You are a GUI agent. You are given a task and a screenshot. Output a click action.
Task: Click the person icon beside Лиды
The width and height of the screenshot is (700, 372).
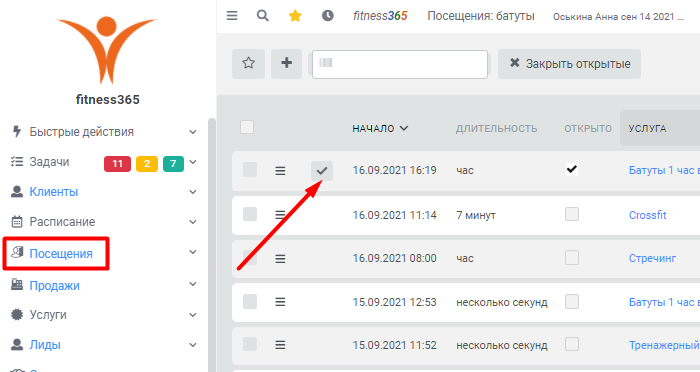[17, 345]
